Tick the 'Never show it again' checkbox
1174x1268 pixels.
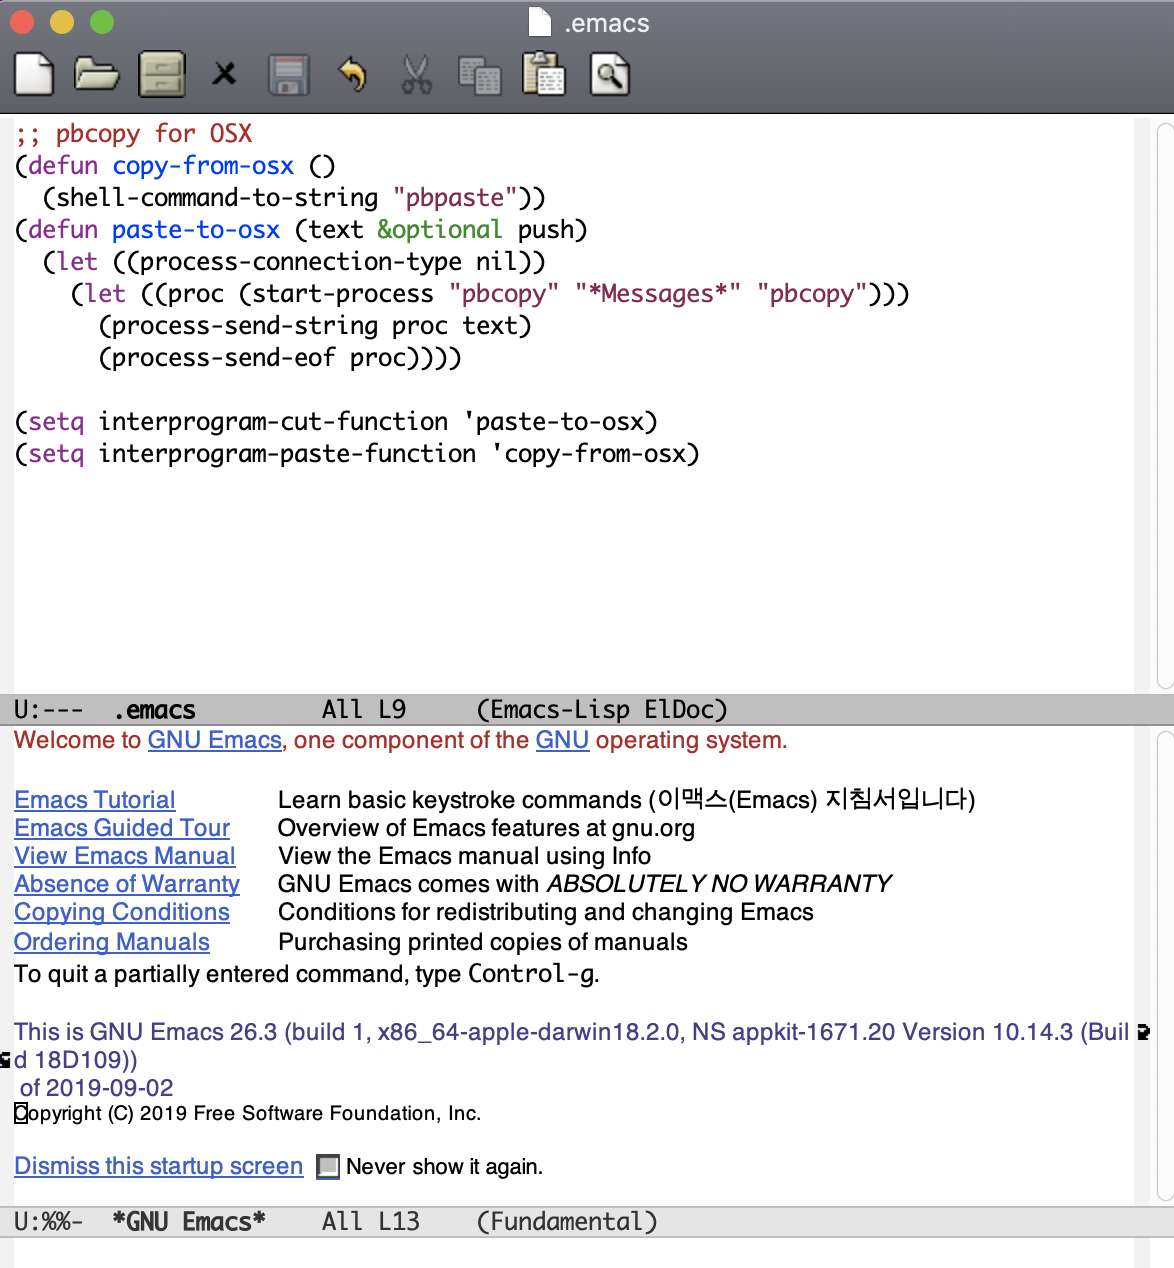tap(328, 1167)
